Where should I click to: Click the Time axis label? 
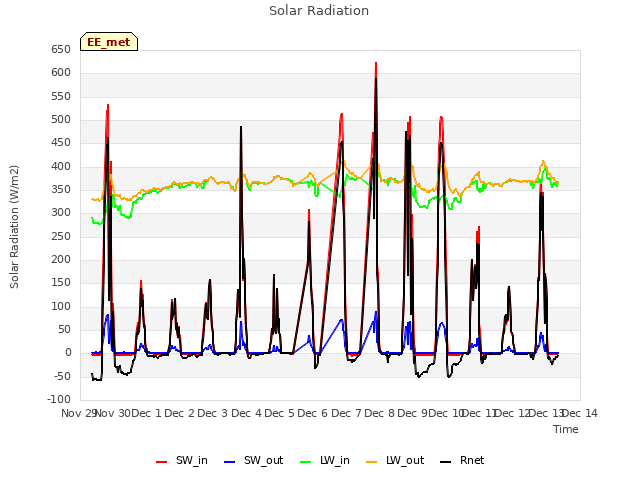point(566,429)
